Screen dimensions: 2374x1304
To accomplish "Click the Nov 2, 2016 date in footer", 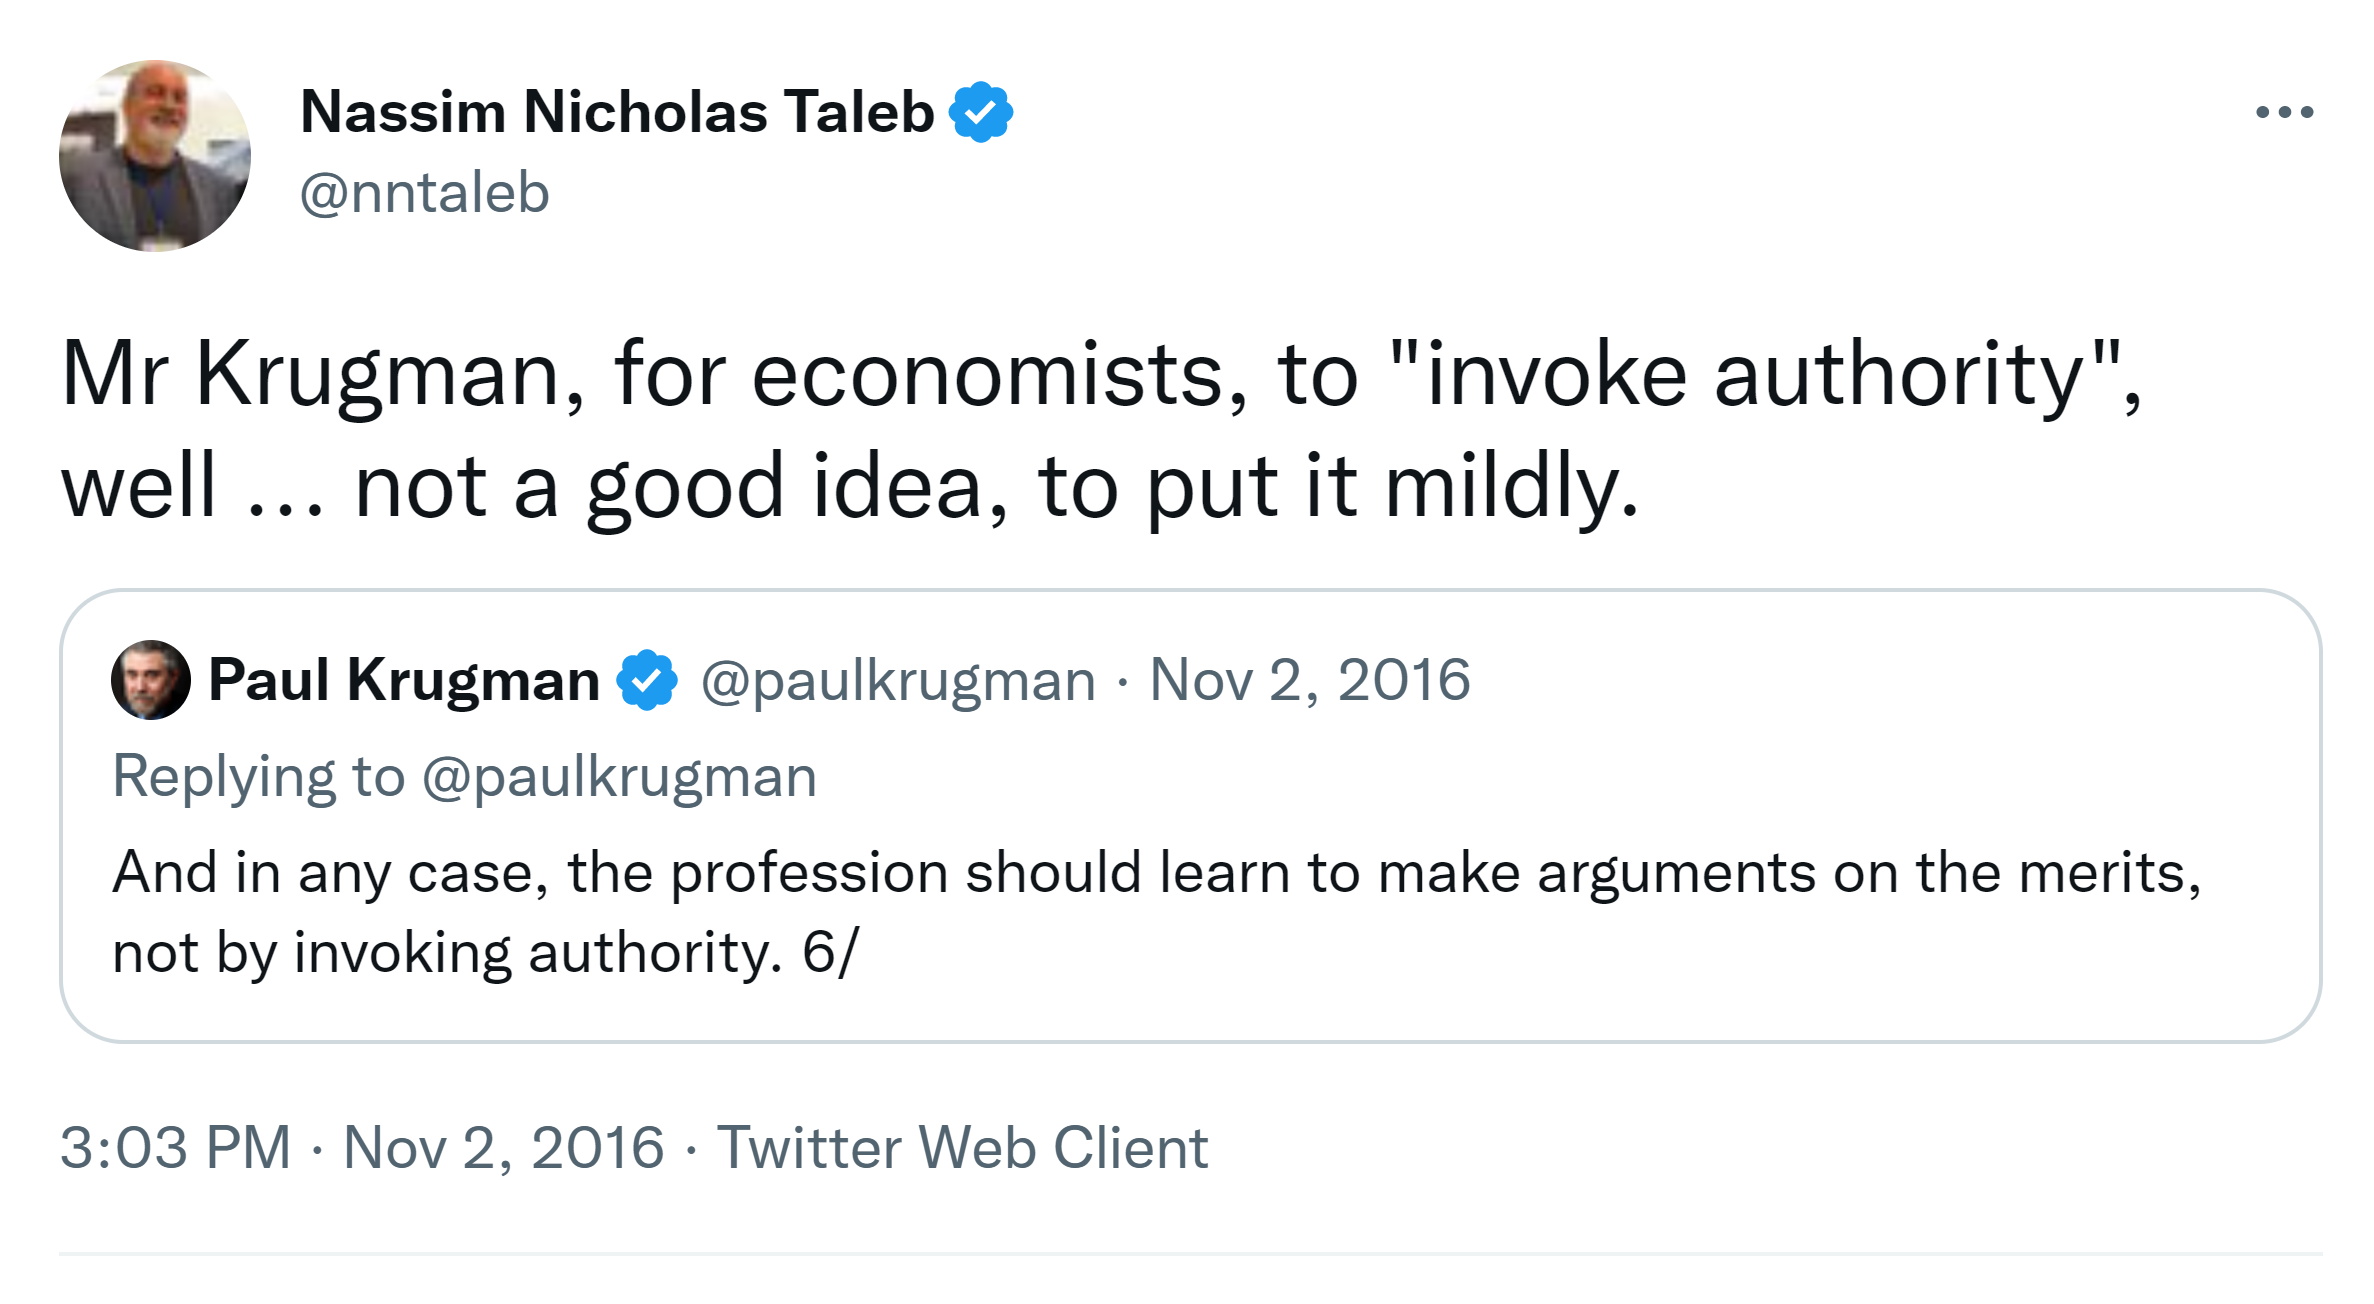I will 503,1147.
